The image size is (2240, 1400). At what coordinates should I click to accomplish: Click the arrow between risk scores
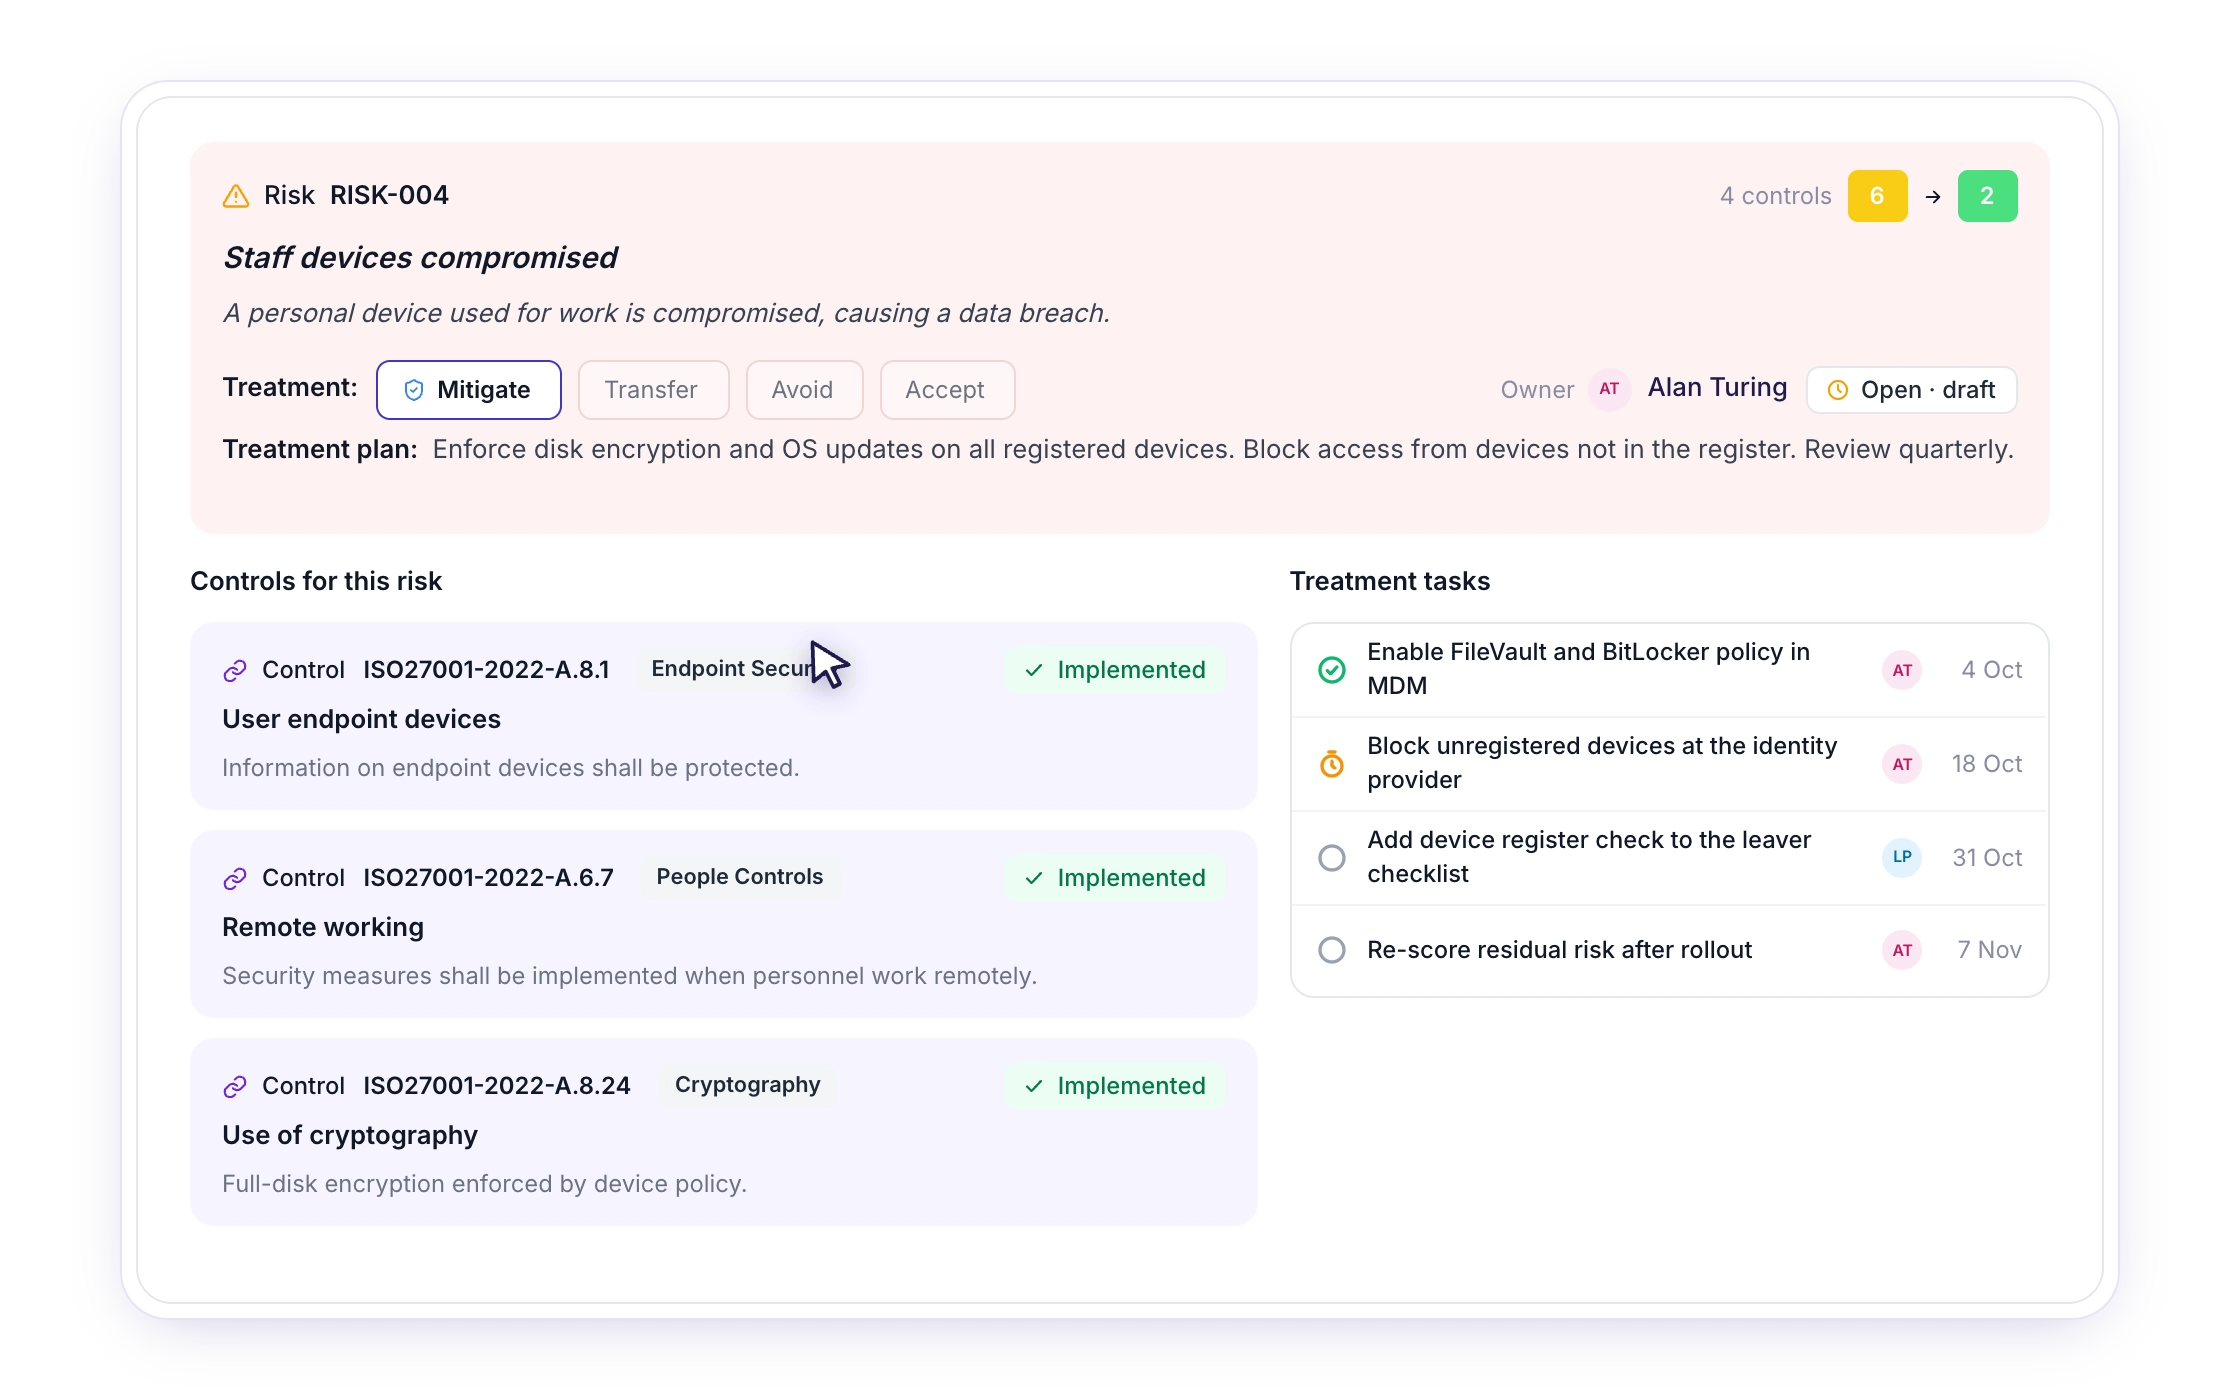[x=1933, y=197]
